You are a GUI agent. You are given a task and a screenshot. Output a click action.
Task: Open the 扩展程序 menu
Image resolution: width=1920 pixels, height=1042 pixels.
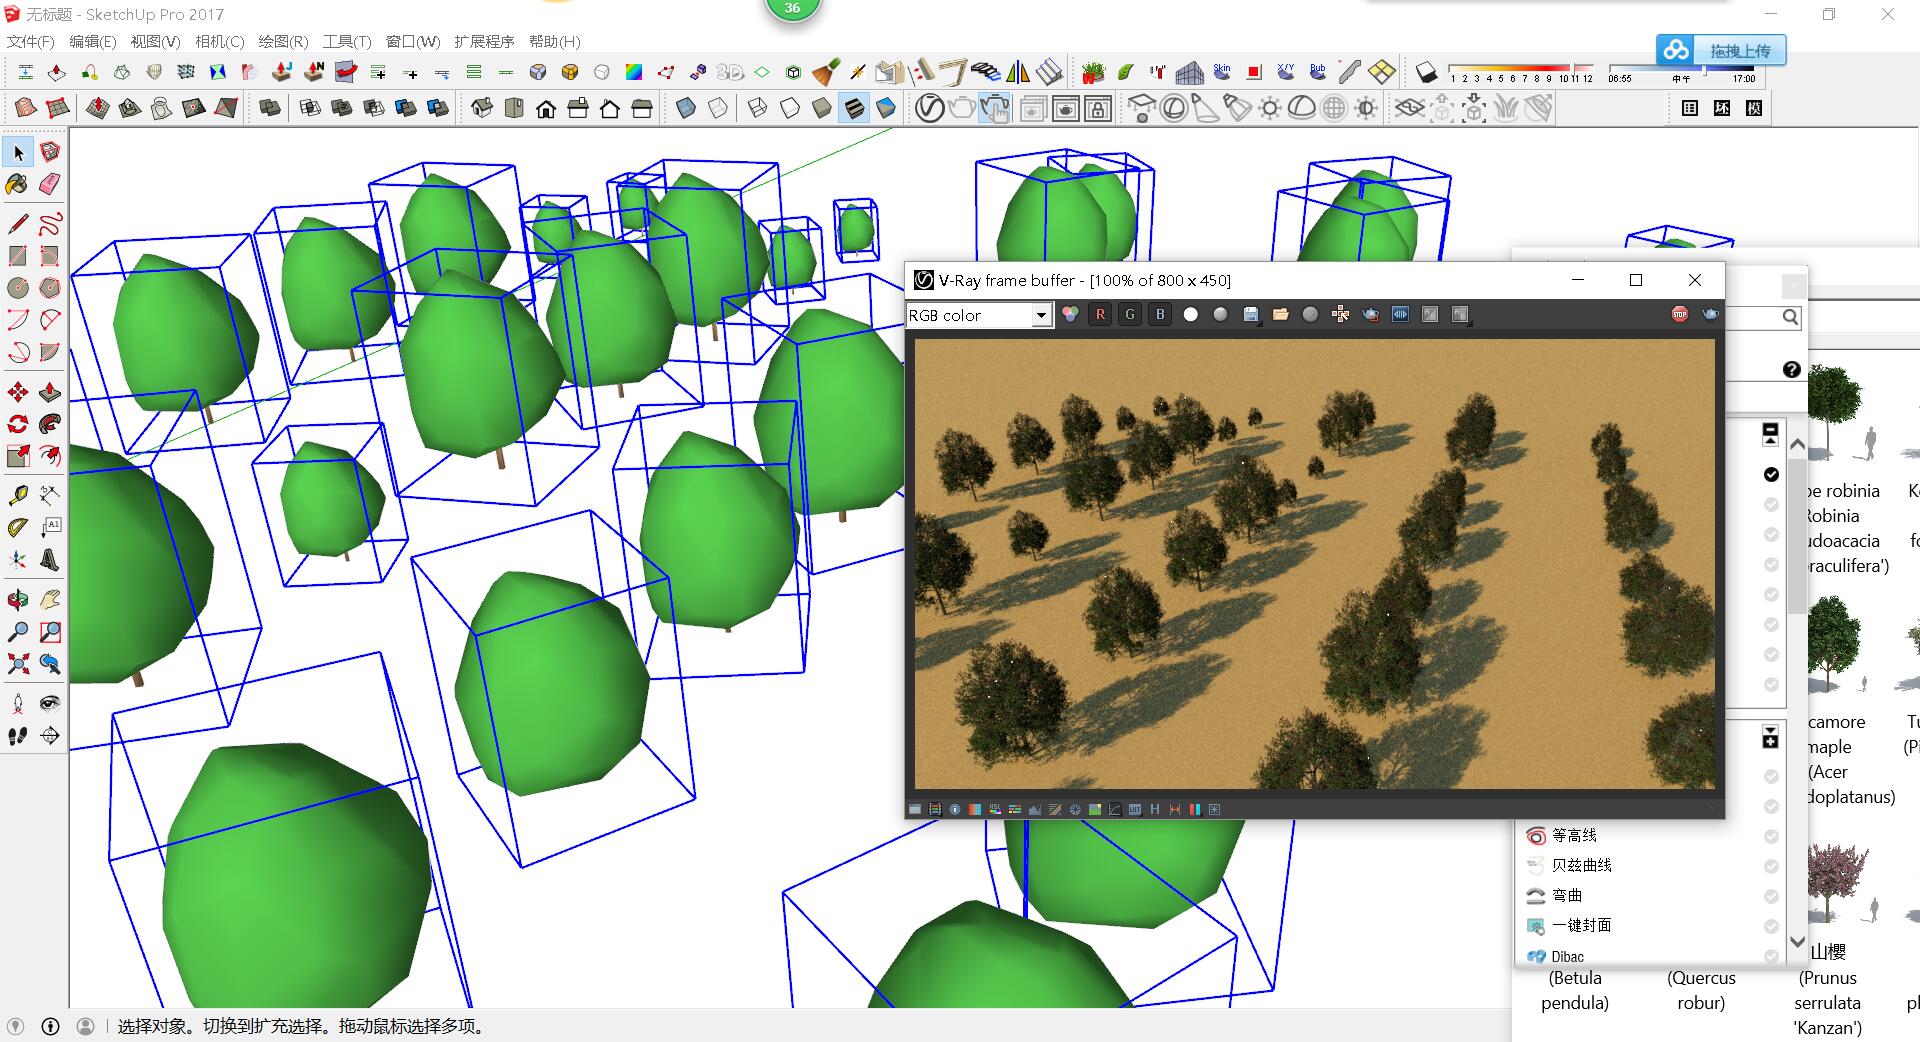[x=484, y=41]
